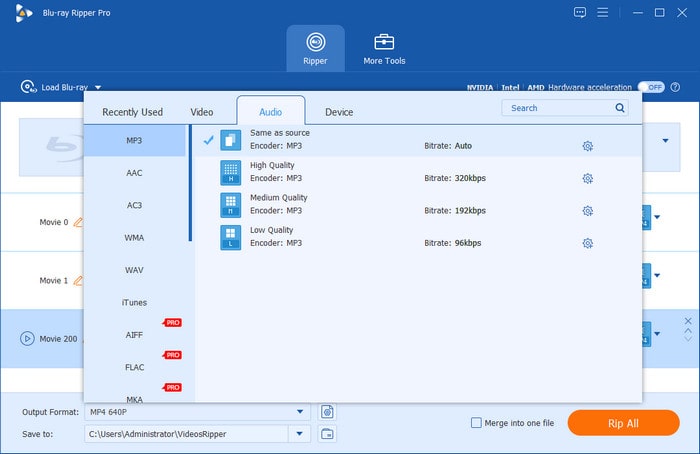Open settings gear for High Quality preset
The height and width of the screenshot is (454, 700).
tap(588, 179)
